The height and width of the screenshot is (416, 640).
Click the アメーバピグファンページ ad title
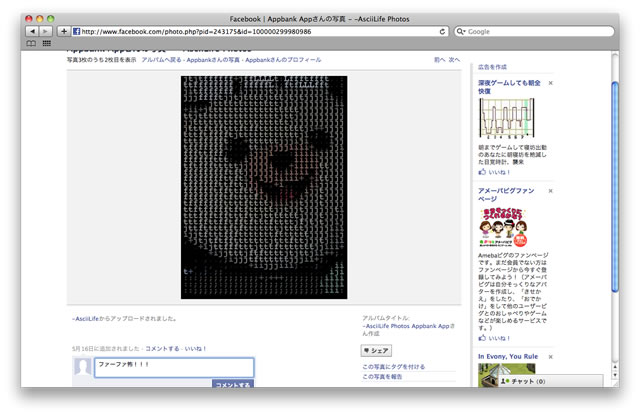[506, 195]
